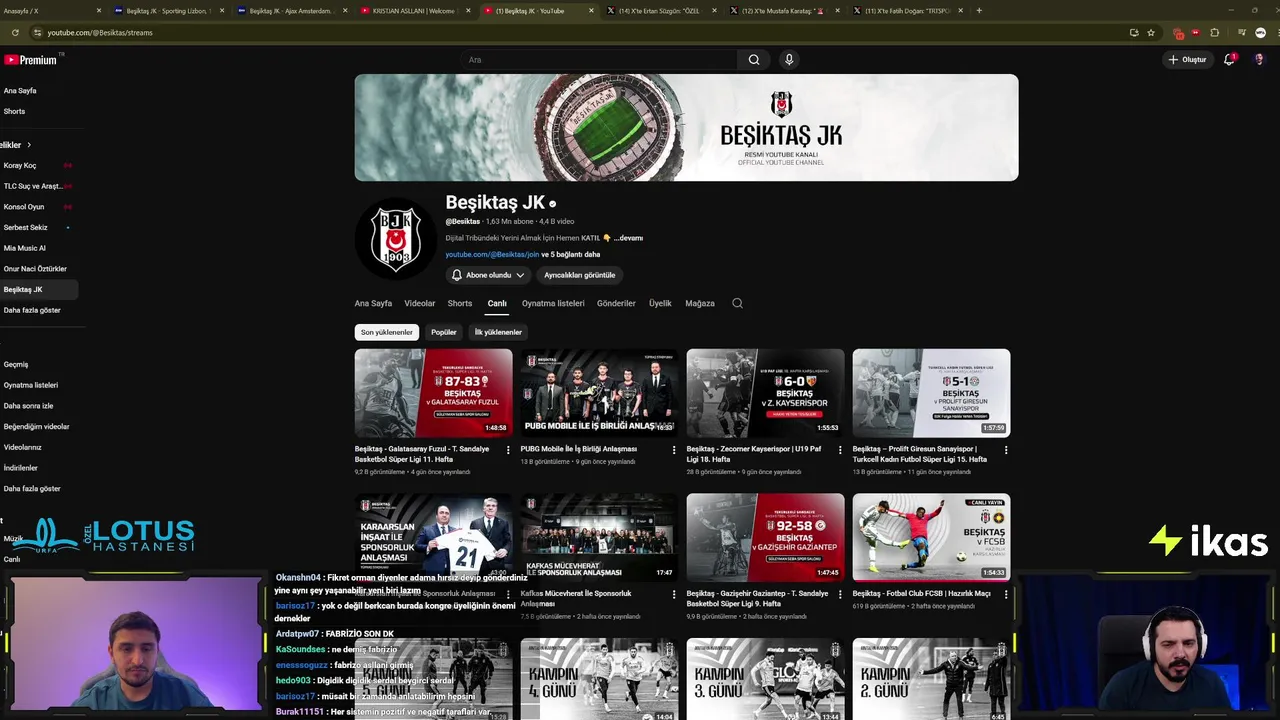Click the browser address bar URL

click(100, 33)
